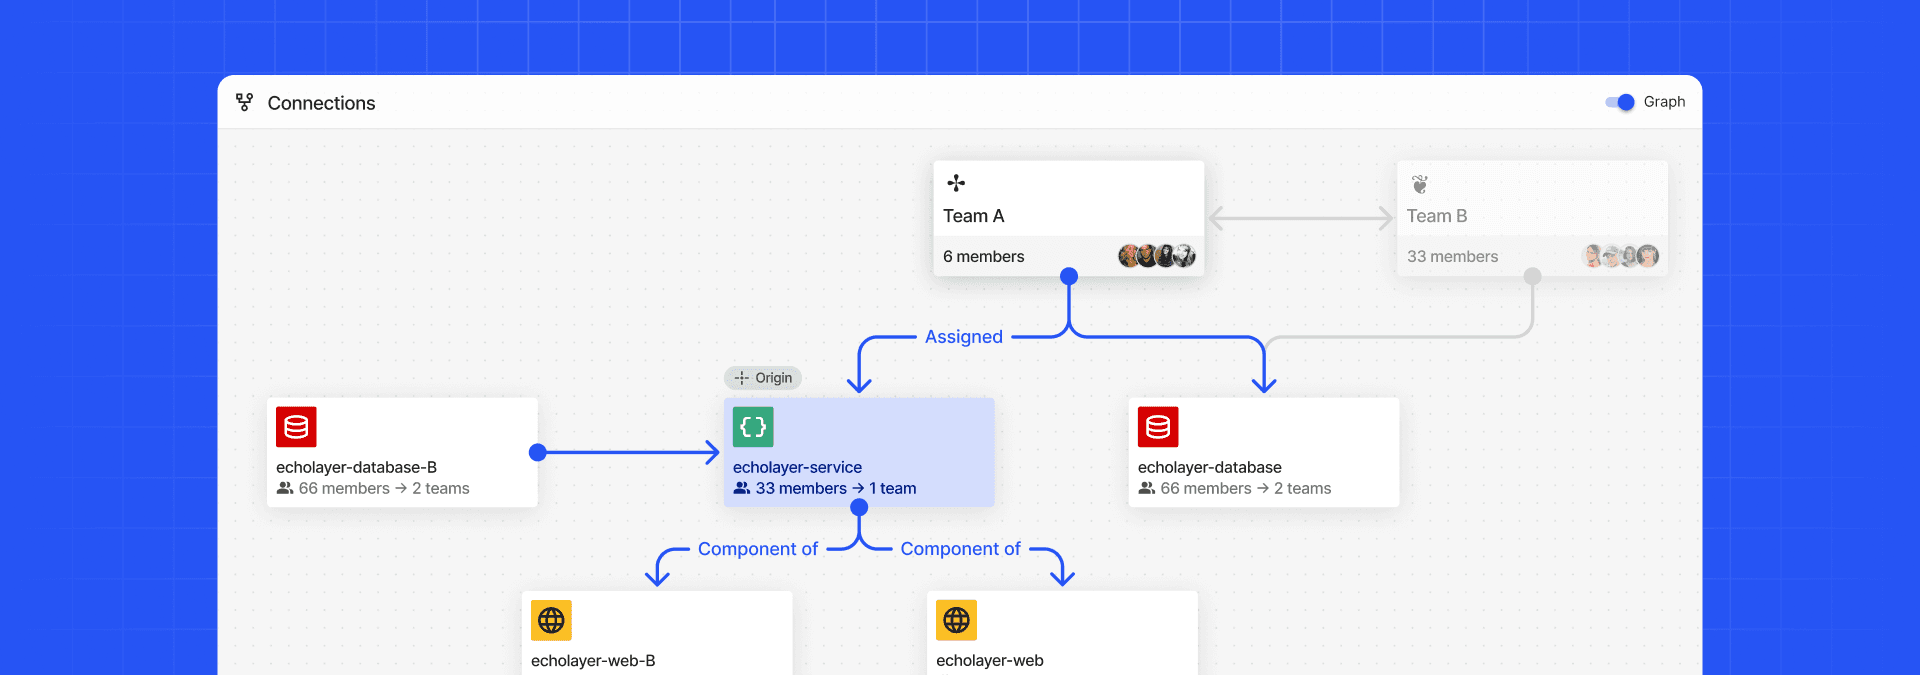This screenshot has height=676, width=1920.
Task: Open the echolayer-service node name
Action: pos(797,467)
